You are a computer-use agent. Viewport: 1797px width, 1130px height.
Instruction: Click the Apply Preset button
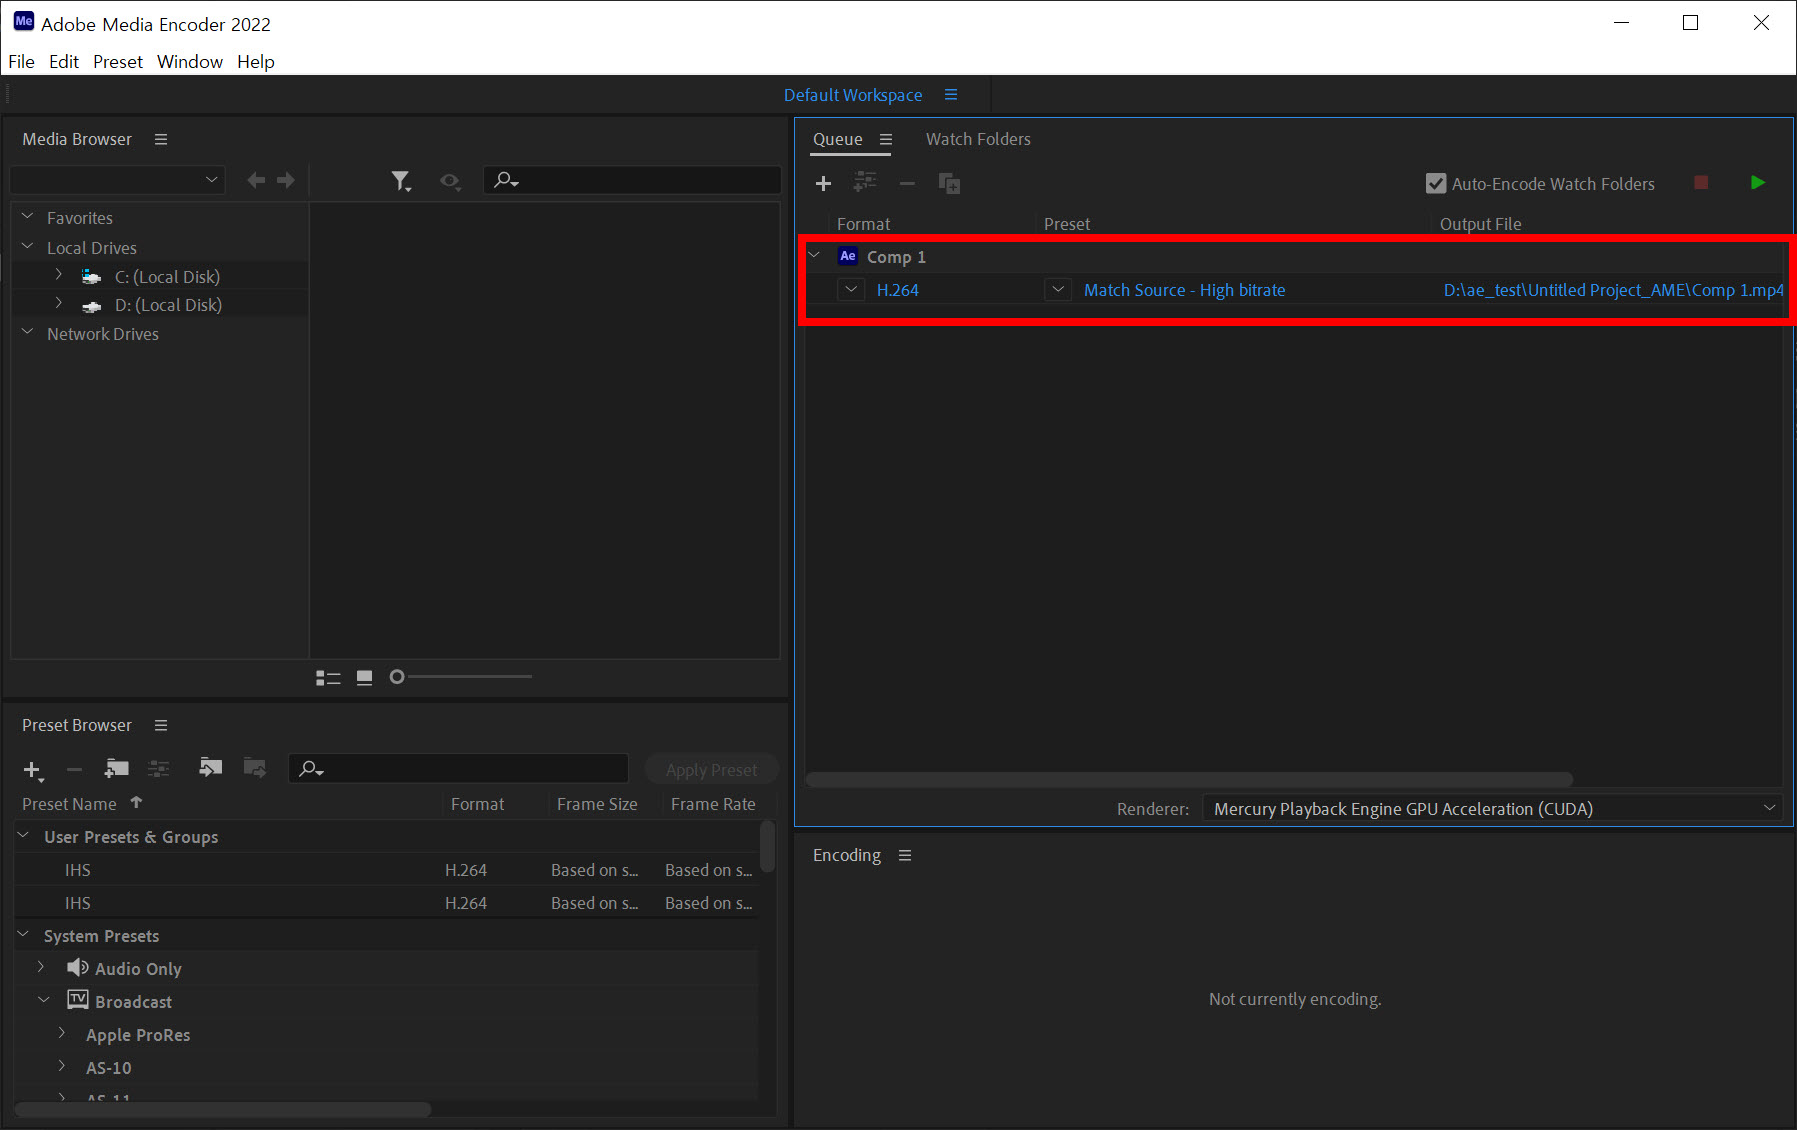711,769
